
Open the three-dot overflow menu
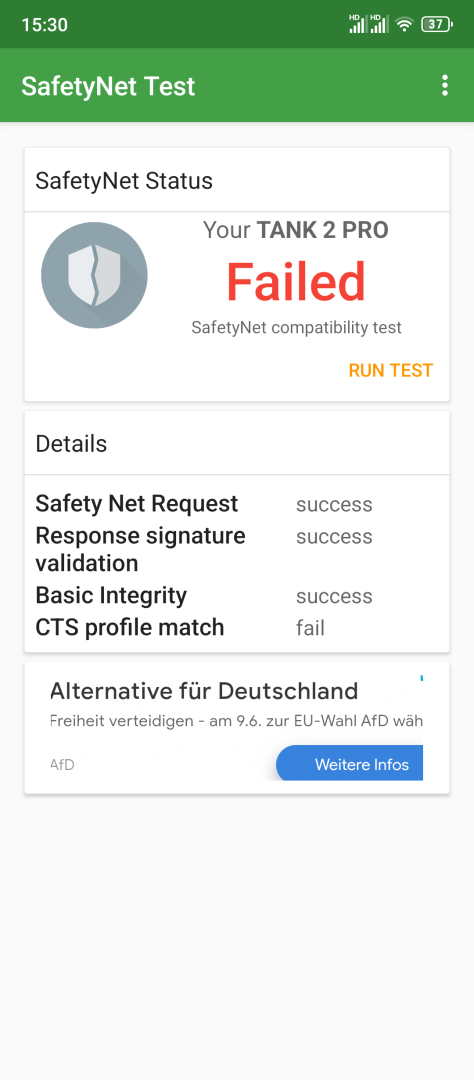(445, 85)
